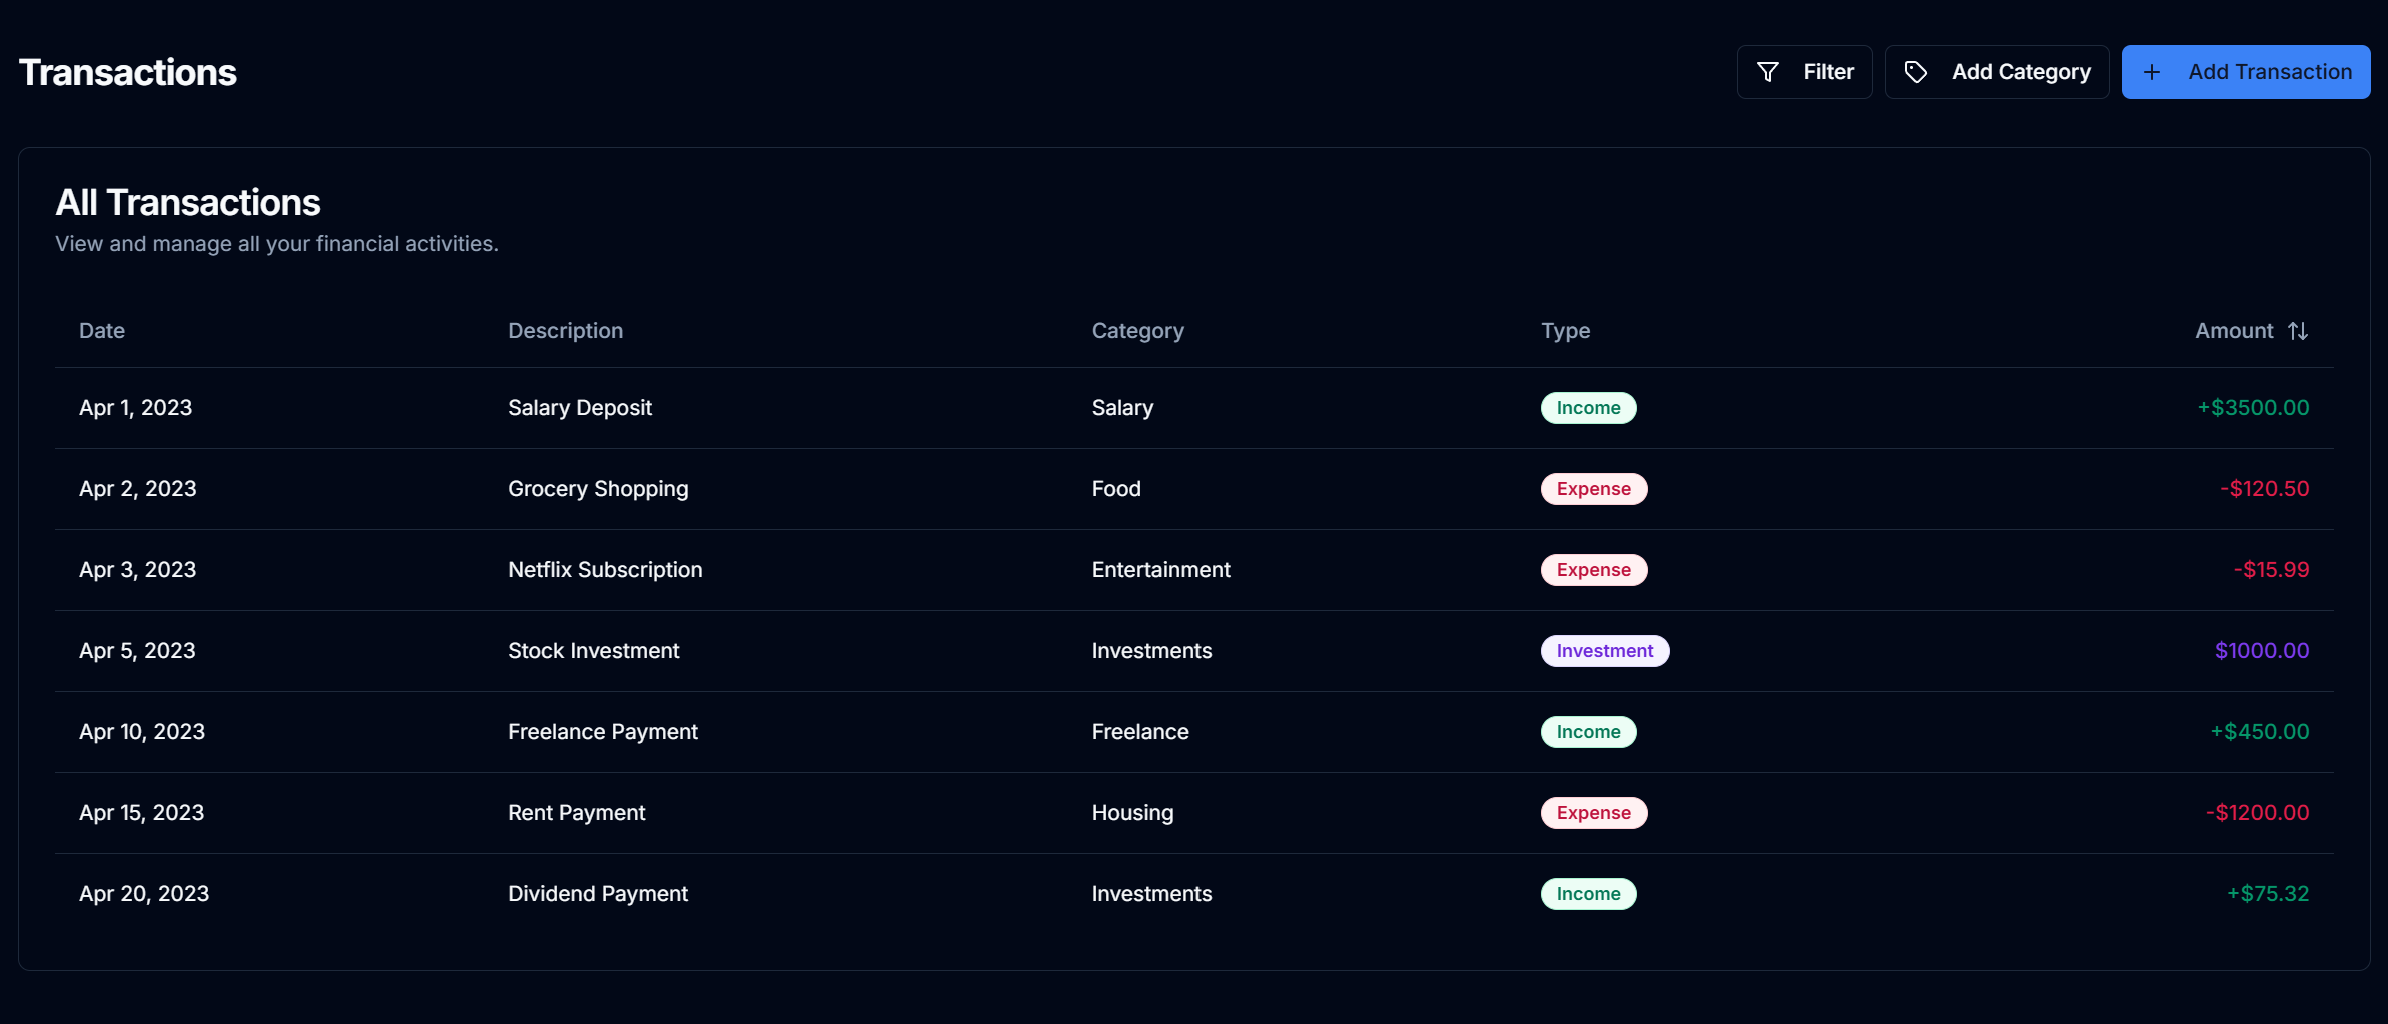The width and height of the screenshot is (2388, 1024).
Task: Click the Expense badge for Grocery Shopping
Action: 1593,489
